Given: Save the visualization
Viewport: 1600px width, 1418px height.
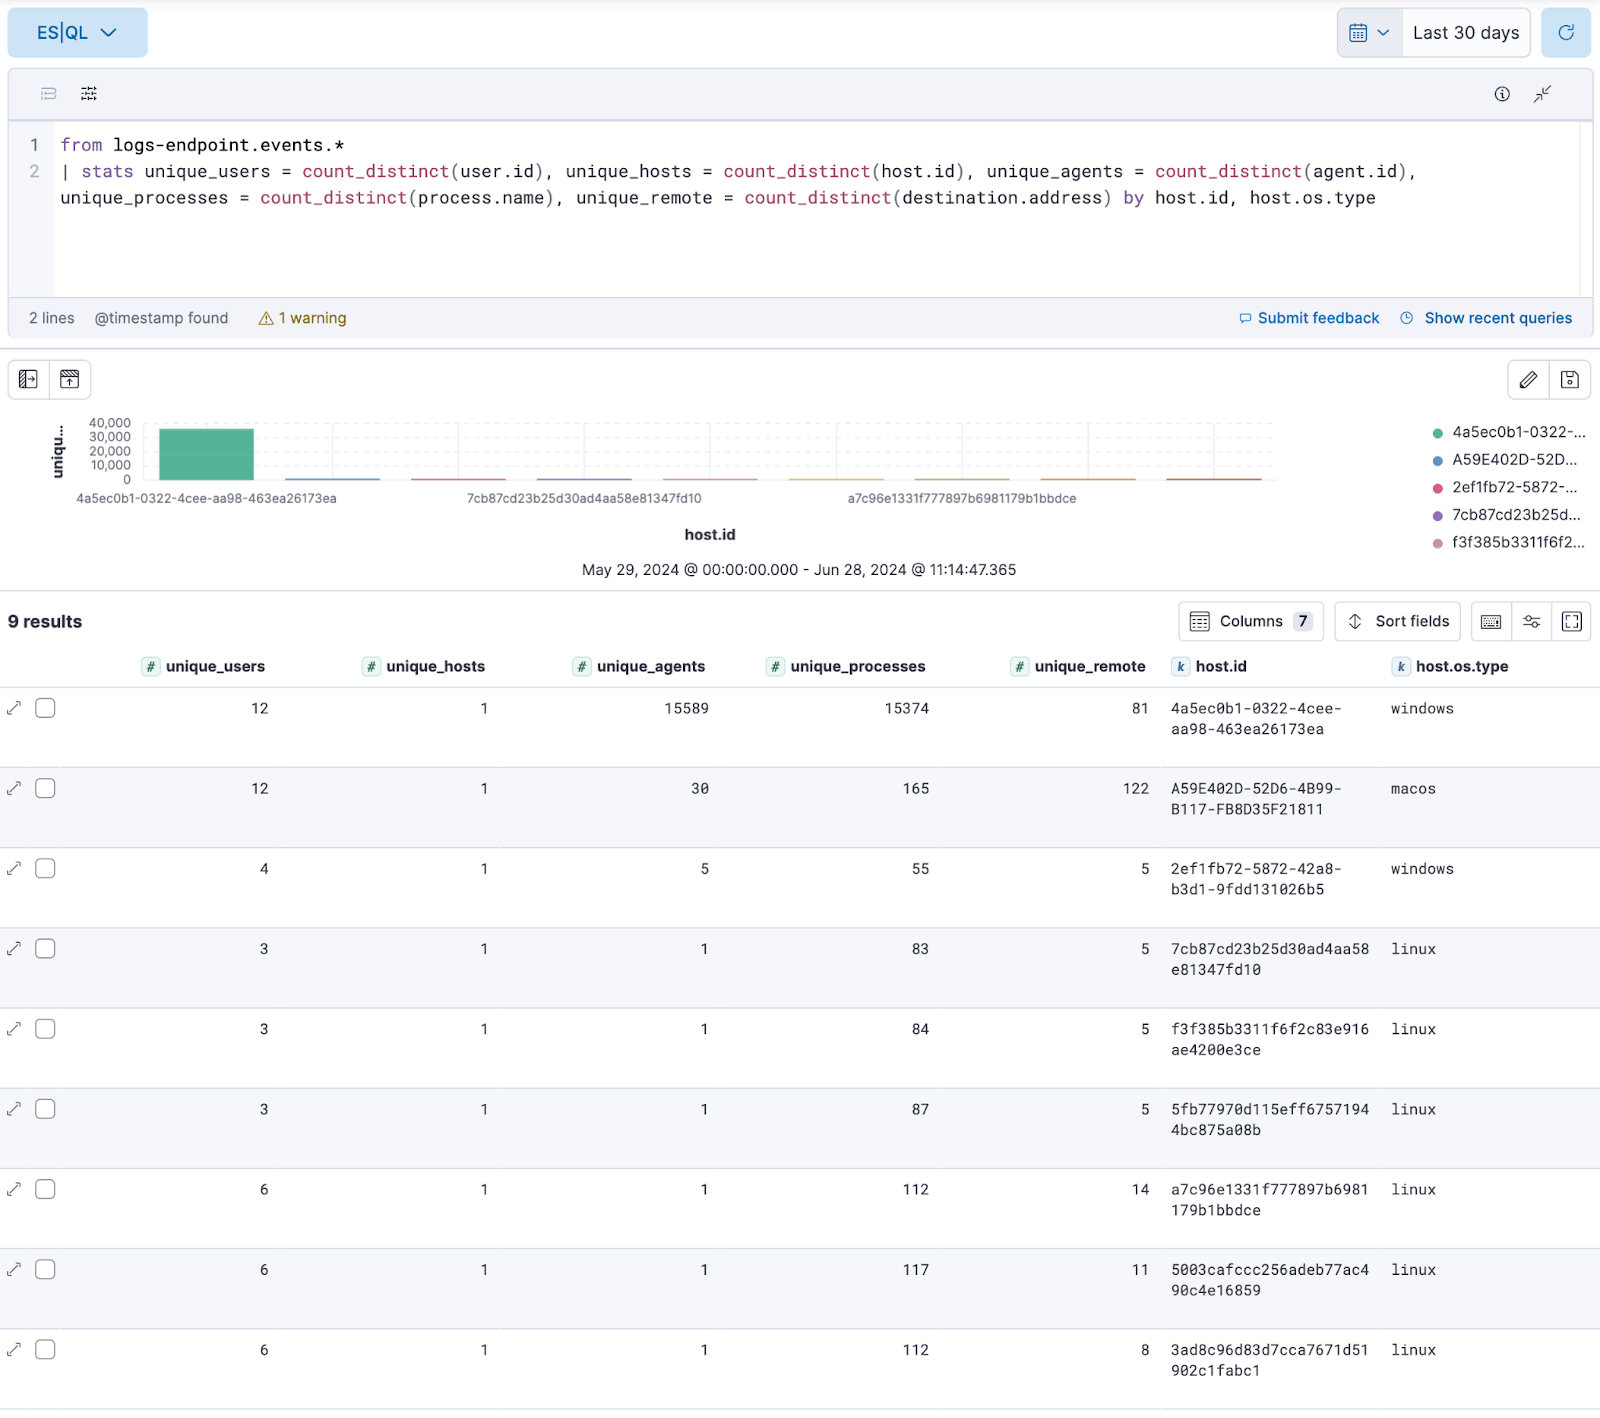Looking at the screenshot, I should point(1570,379).
